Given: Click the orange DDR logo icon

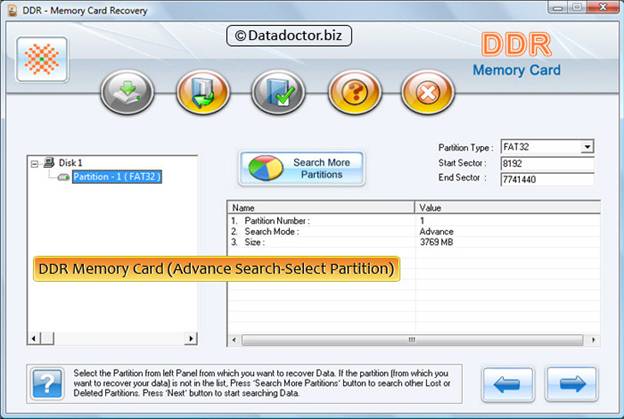Looking at the screenshot, I should click(42, 59).
